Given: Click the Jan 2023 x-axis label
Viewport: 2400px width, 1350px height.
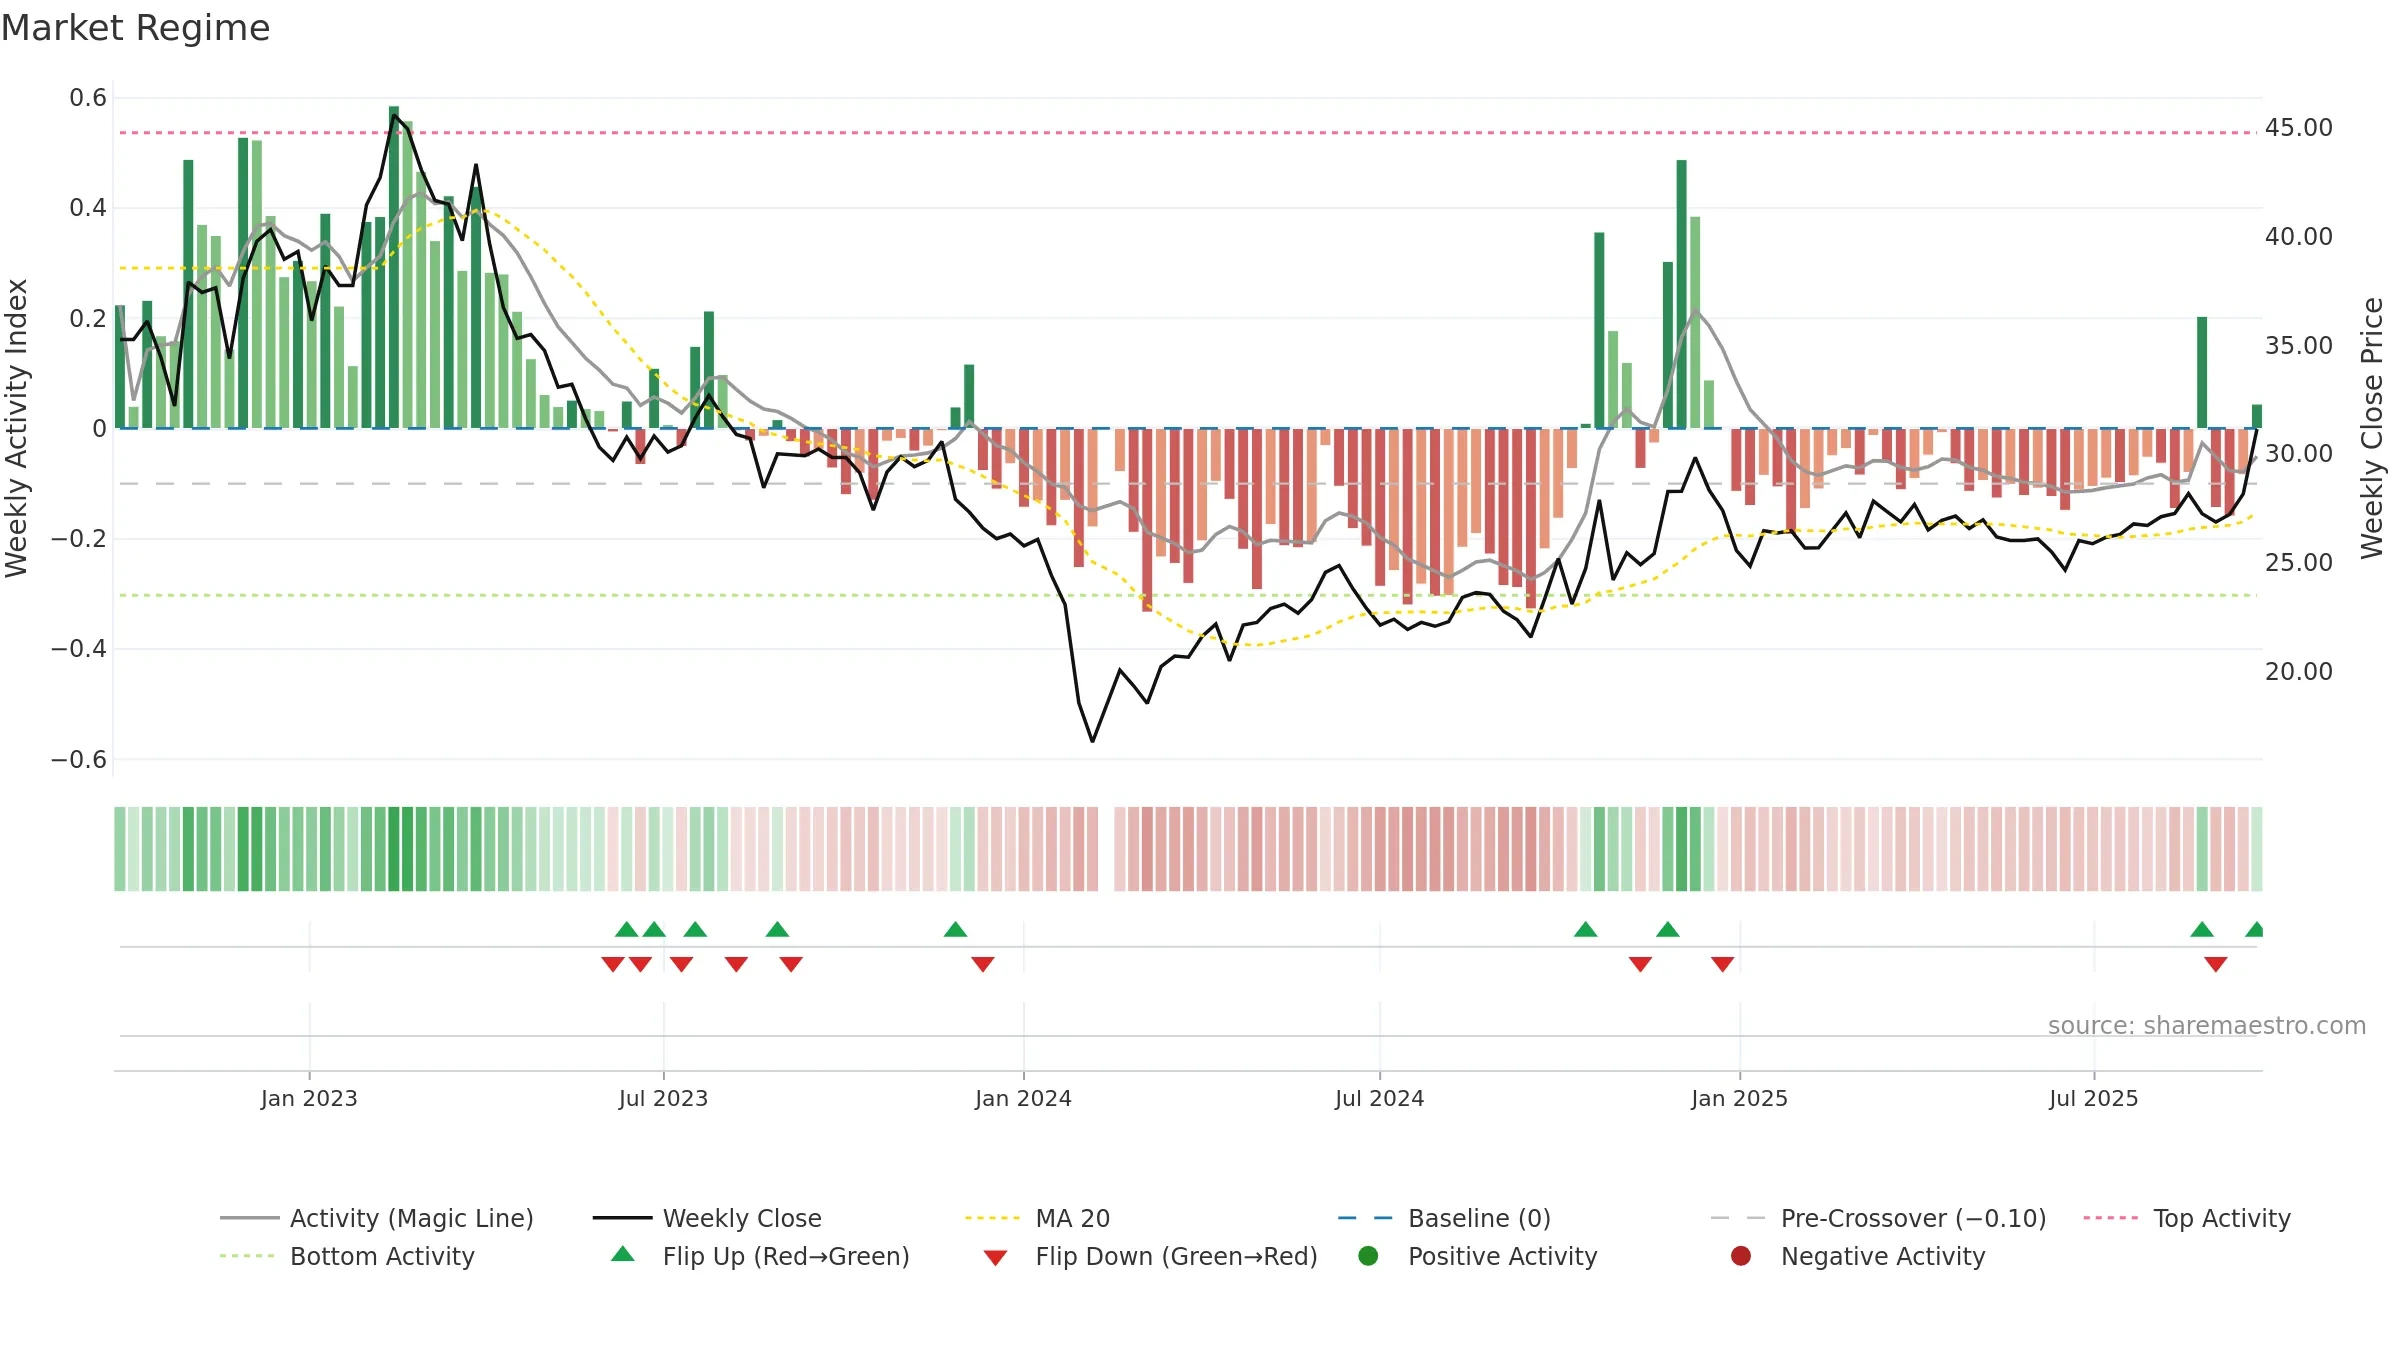Looking at the screenshot, I should pyautogui.click(x=309, y=1098).
